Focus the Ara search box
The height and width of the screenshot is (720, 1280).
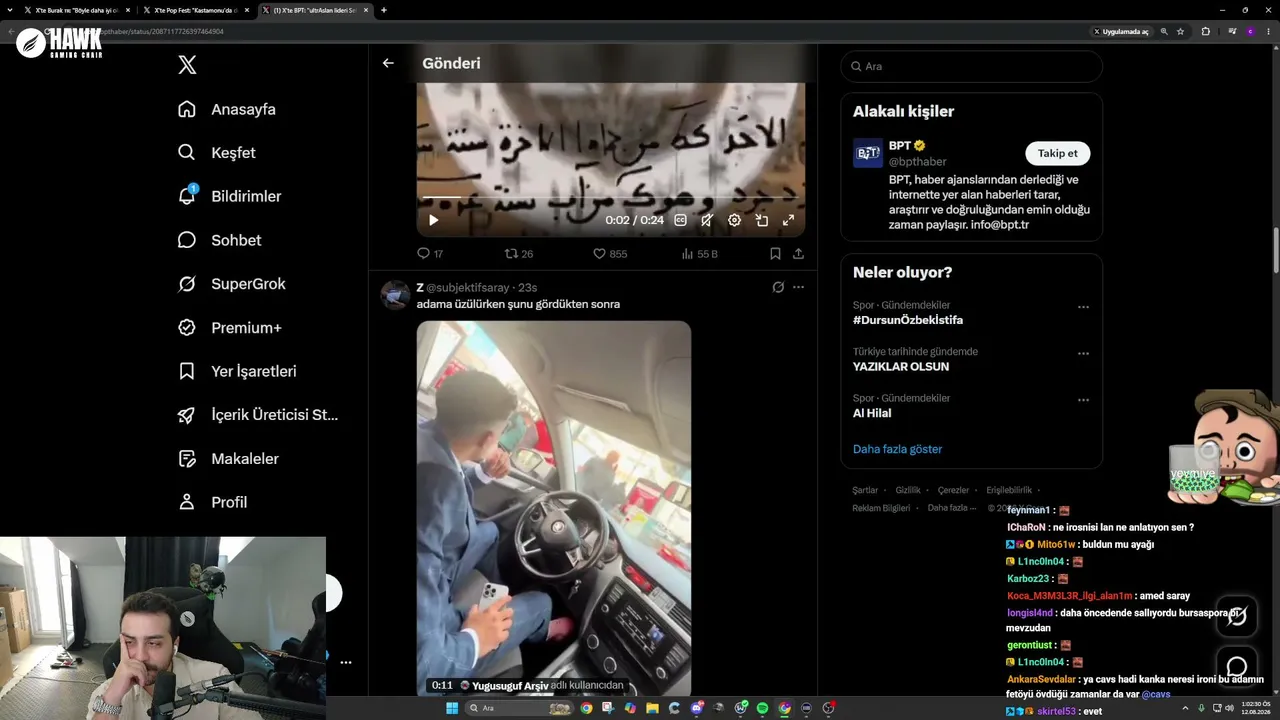[971, 66]
